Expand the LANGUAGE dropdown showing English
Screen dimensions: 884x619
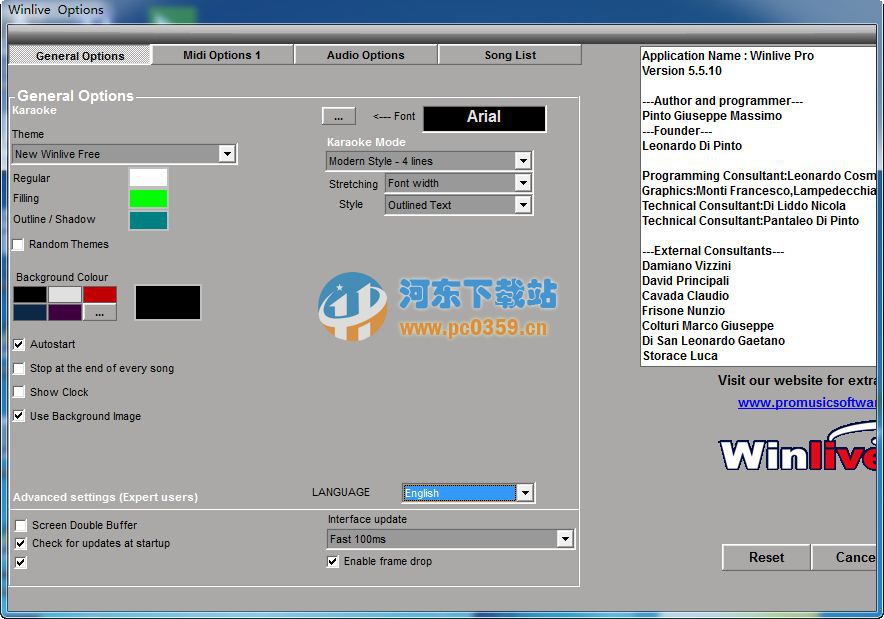point(468,493)
